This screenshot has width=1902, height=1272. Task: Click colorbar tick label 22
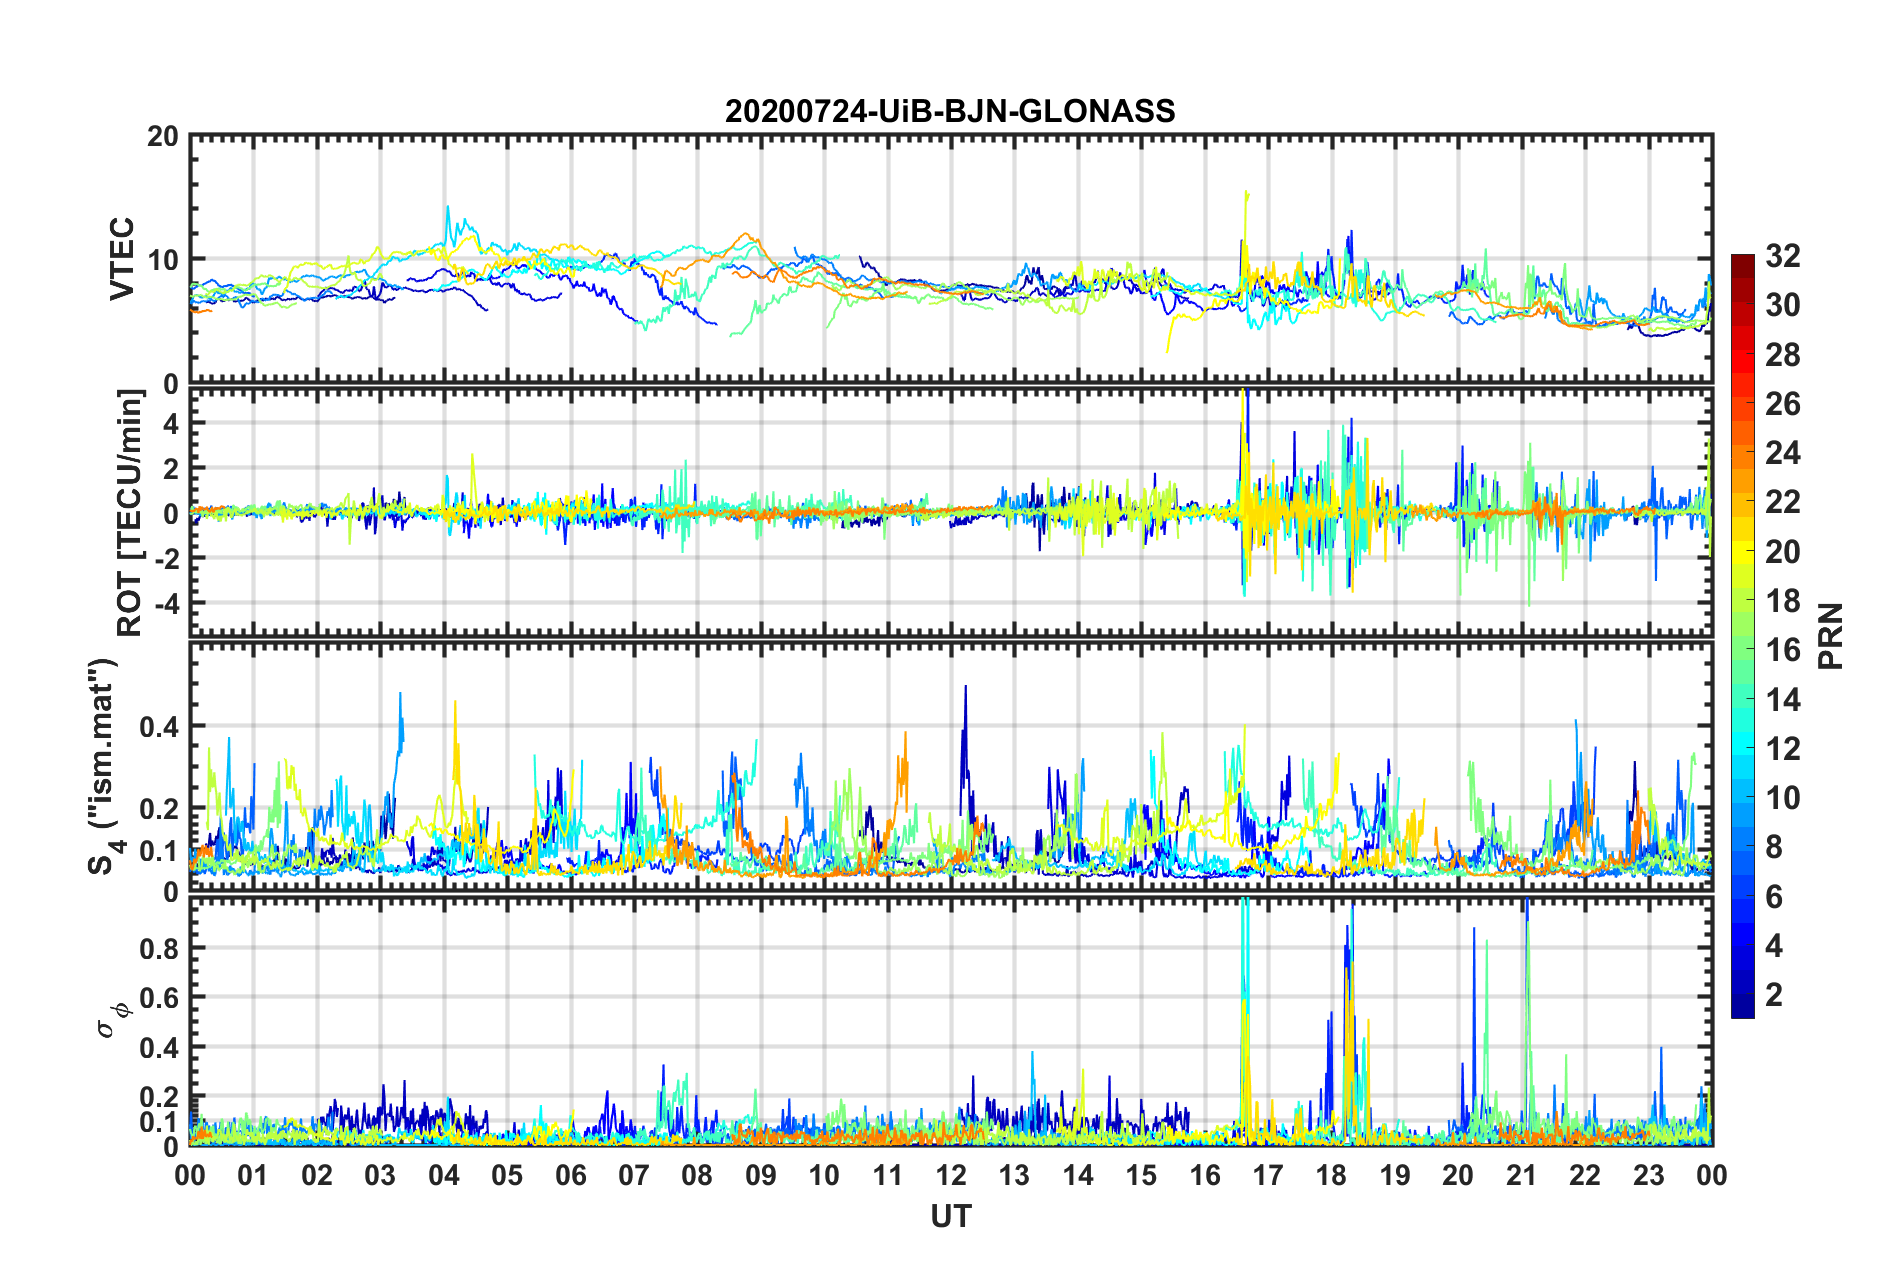click(1782, 502)
